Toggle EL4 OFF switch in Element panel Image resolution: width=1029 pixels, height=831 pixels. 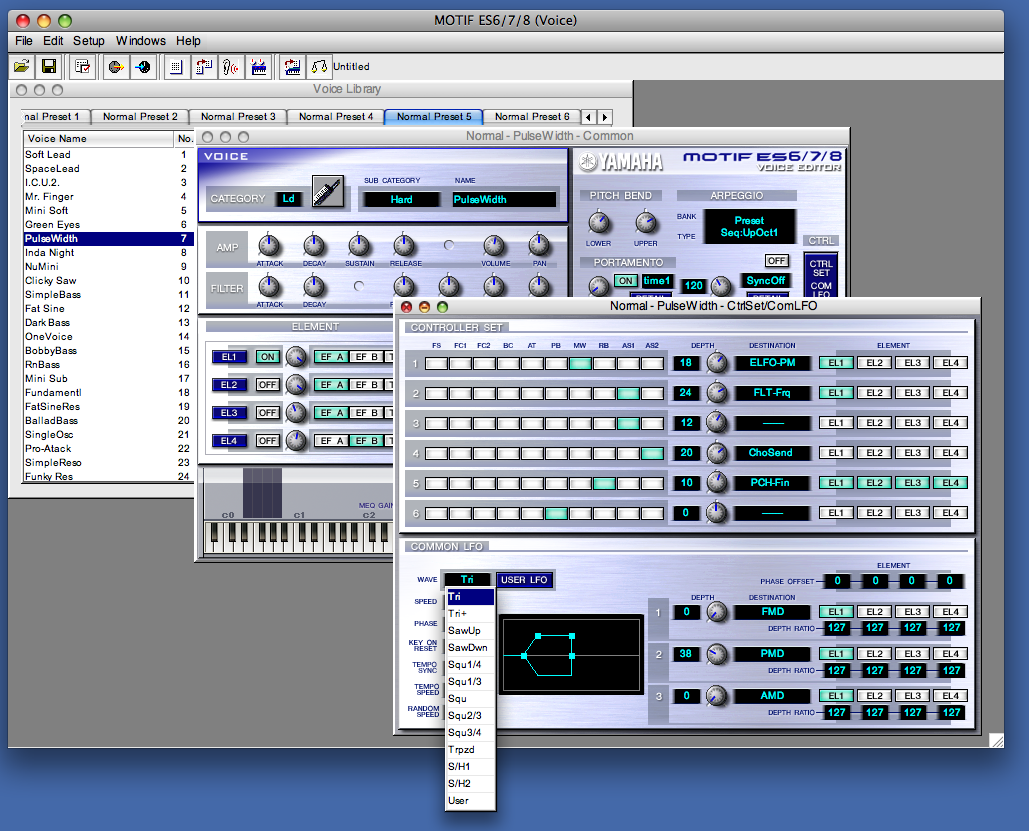(x=268, y=440)
